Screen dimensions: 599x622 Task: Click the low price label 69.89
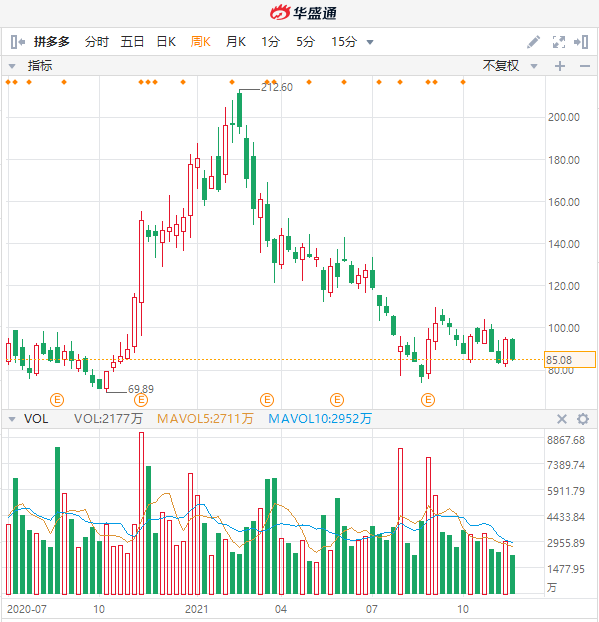[x=140, y=389]
